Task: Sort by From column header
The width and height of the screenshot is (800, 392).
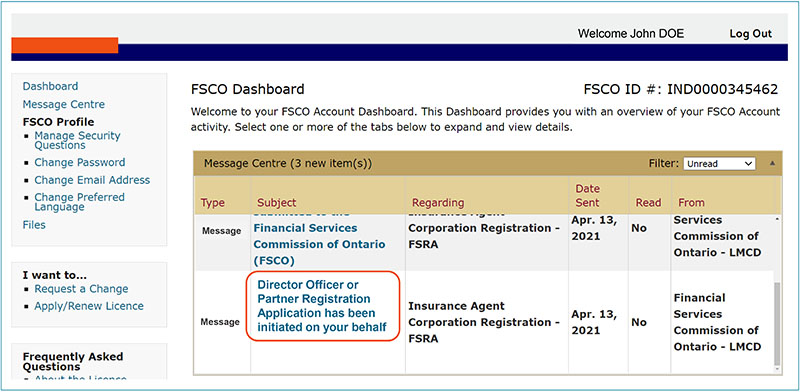Action: [x=691, y=203]
